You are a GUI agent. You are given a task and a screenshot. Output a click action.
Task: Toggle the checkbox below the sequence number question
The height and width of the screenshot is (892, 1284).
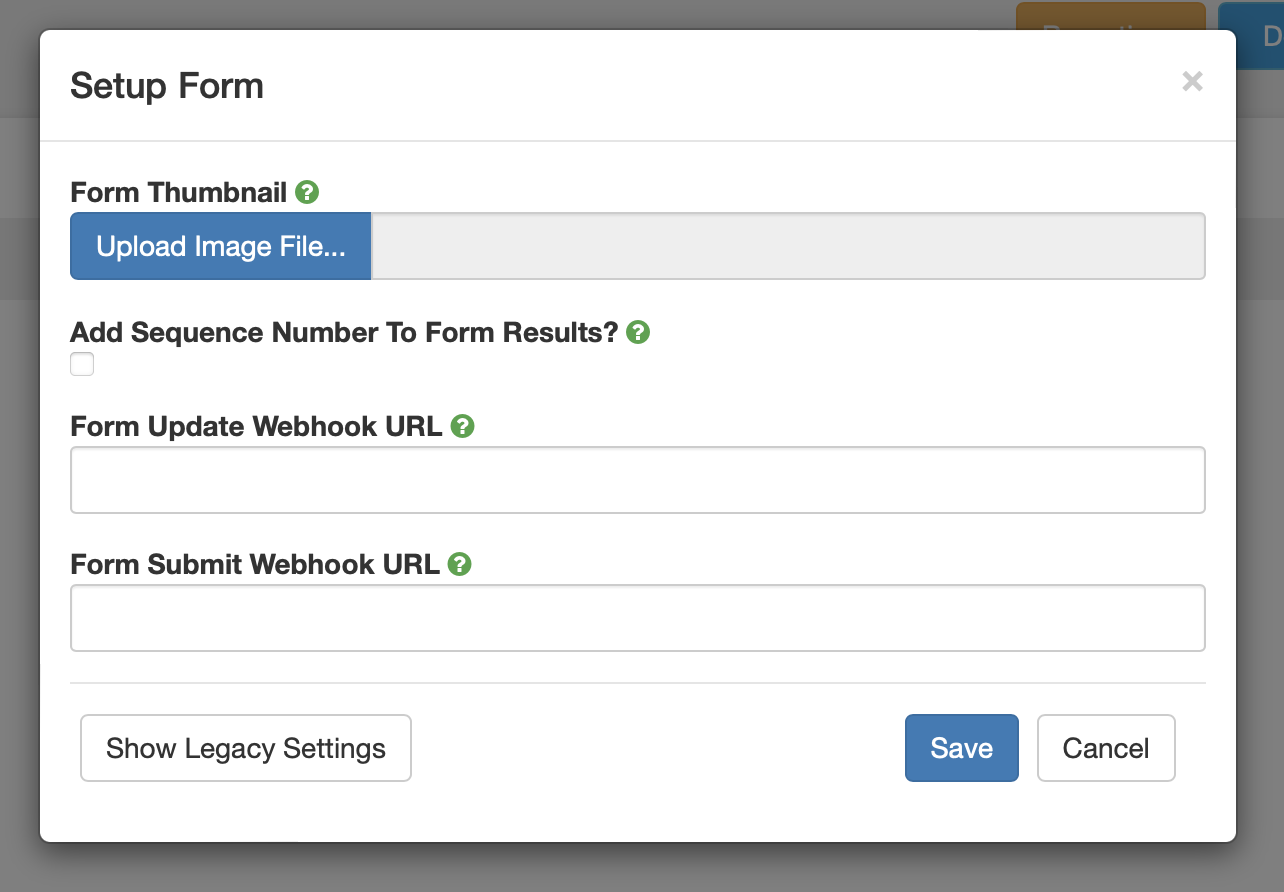click(x=81, y=364)
